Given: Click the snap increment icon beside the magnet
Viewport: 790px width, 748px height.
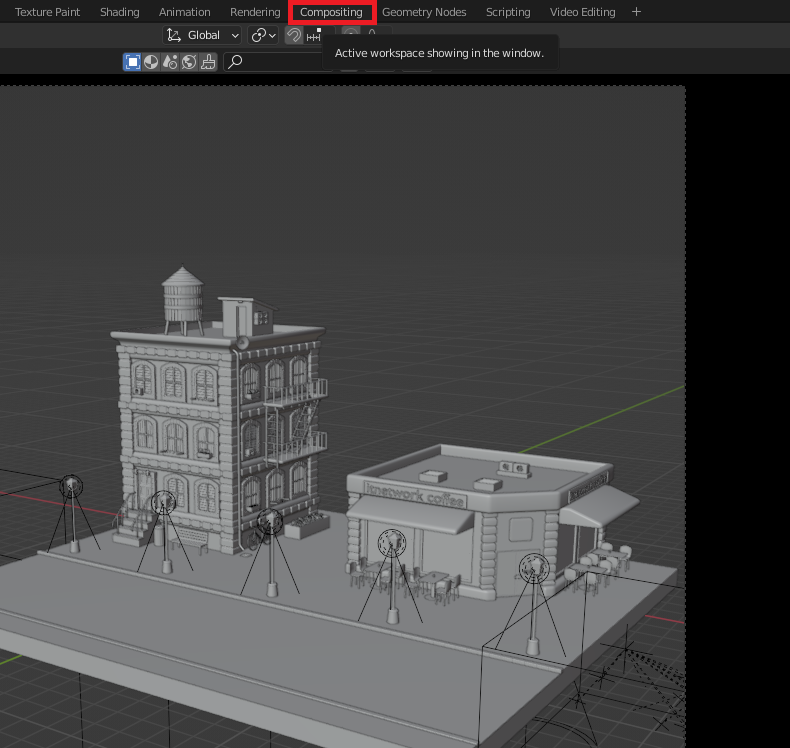Looking at the screenshot, I should tap(314, 35).
